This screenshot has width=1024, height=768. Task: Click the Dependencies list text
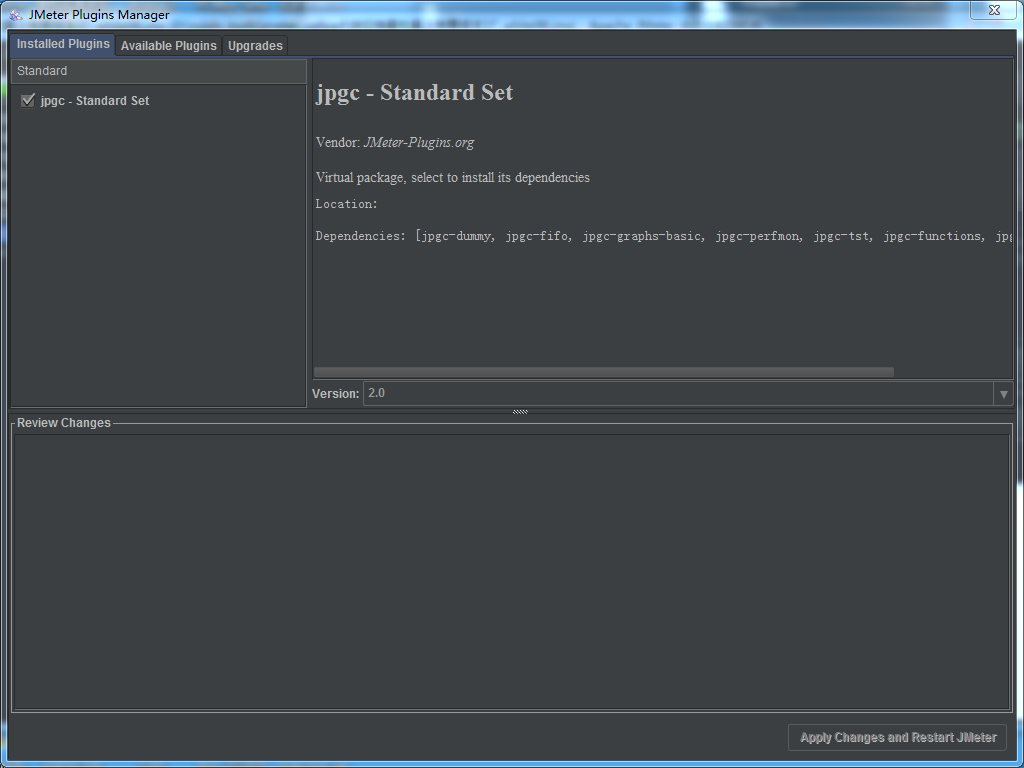tap(664, 236)
